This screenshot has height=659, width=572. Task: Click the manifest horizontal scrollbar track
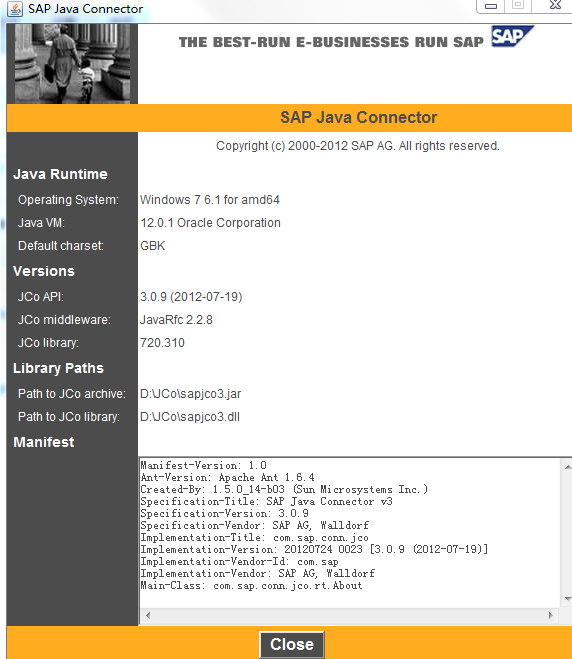pyautogui.click(x=349, y=615)
